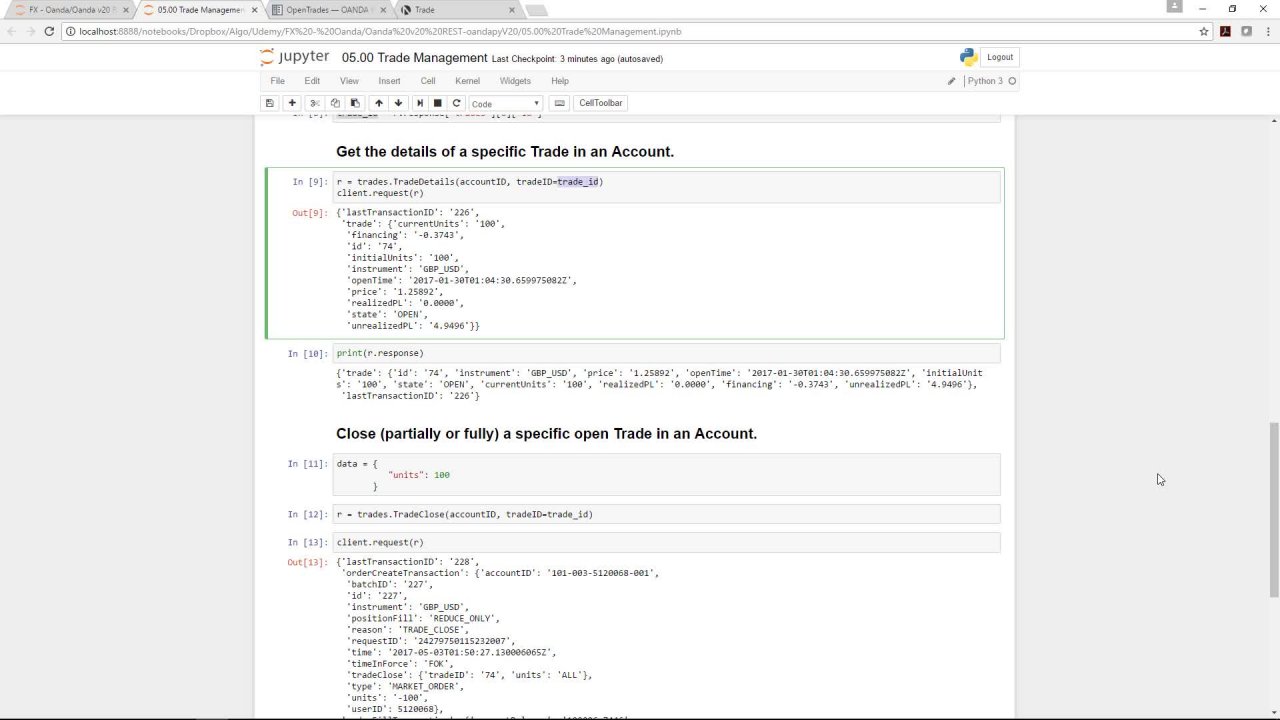Image resolution: width=1280 pixels, height=720 pixels.
Task: Restart the kernel with the circular arrow
Action: tap(456, 103)
